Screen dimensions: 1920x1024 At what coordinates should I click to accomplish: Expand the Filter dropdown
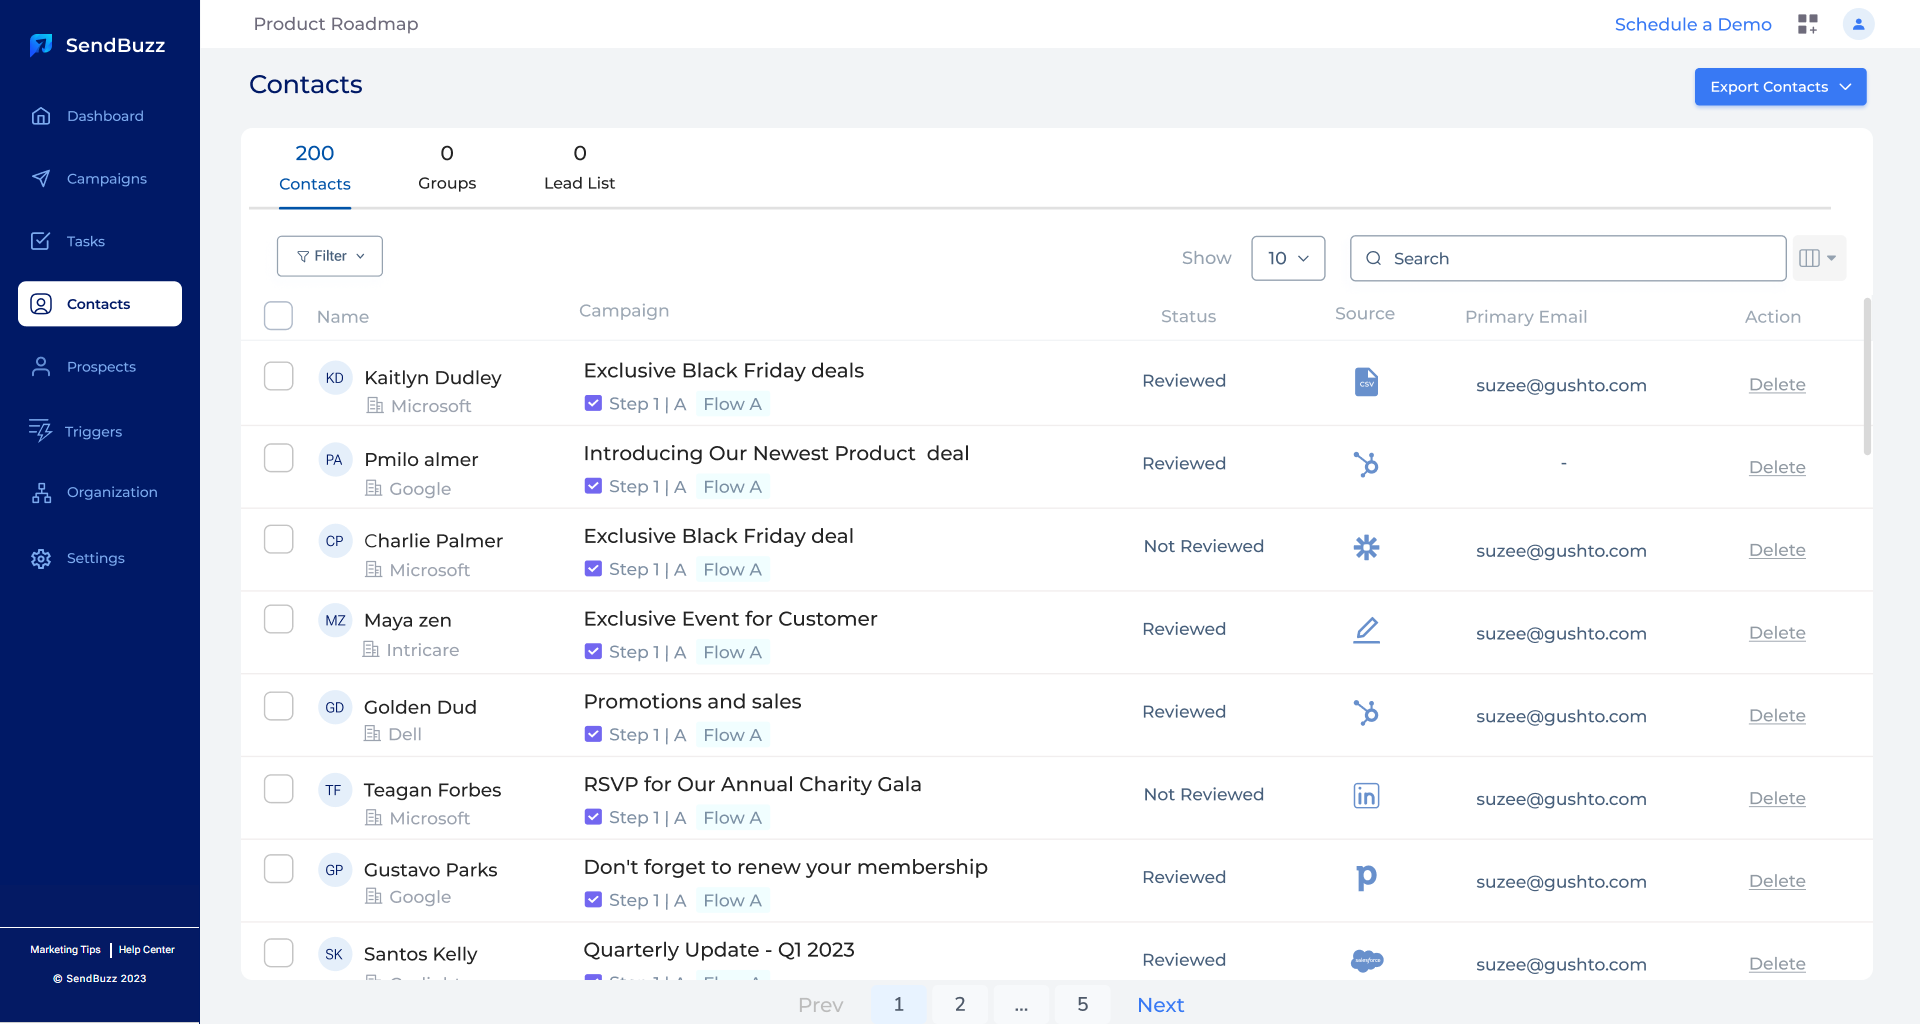pyautogui.click(x=330, y=256)
